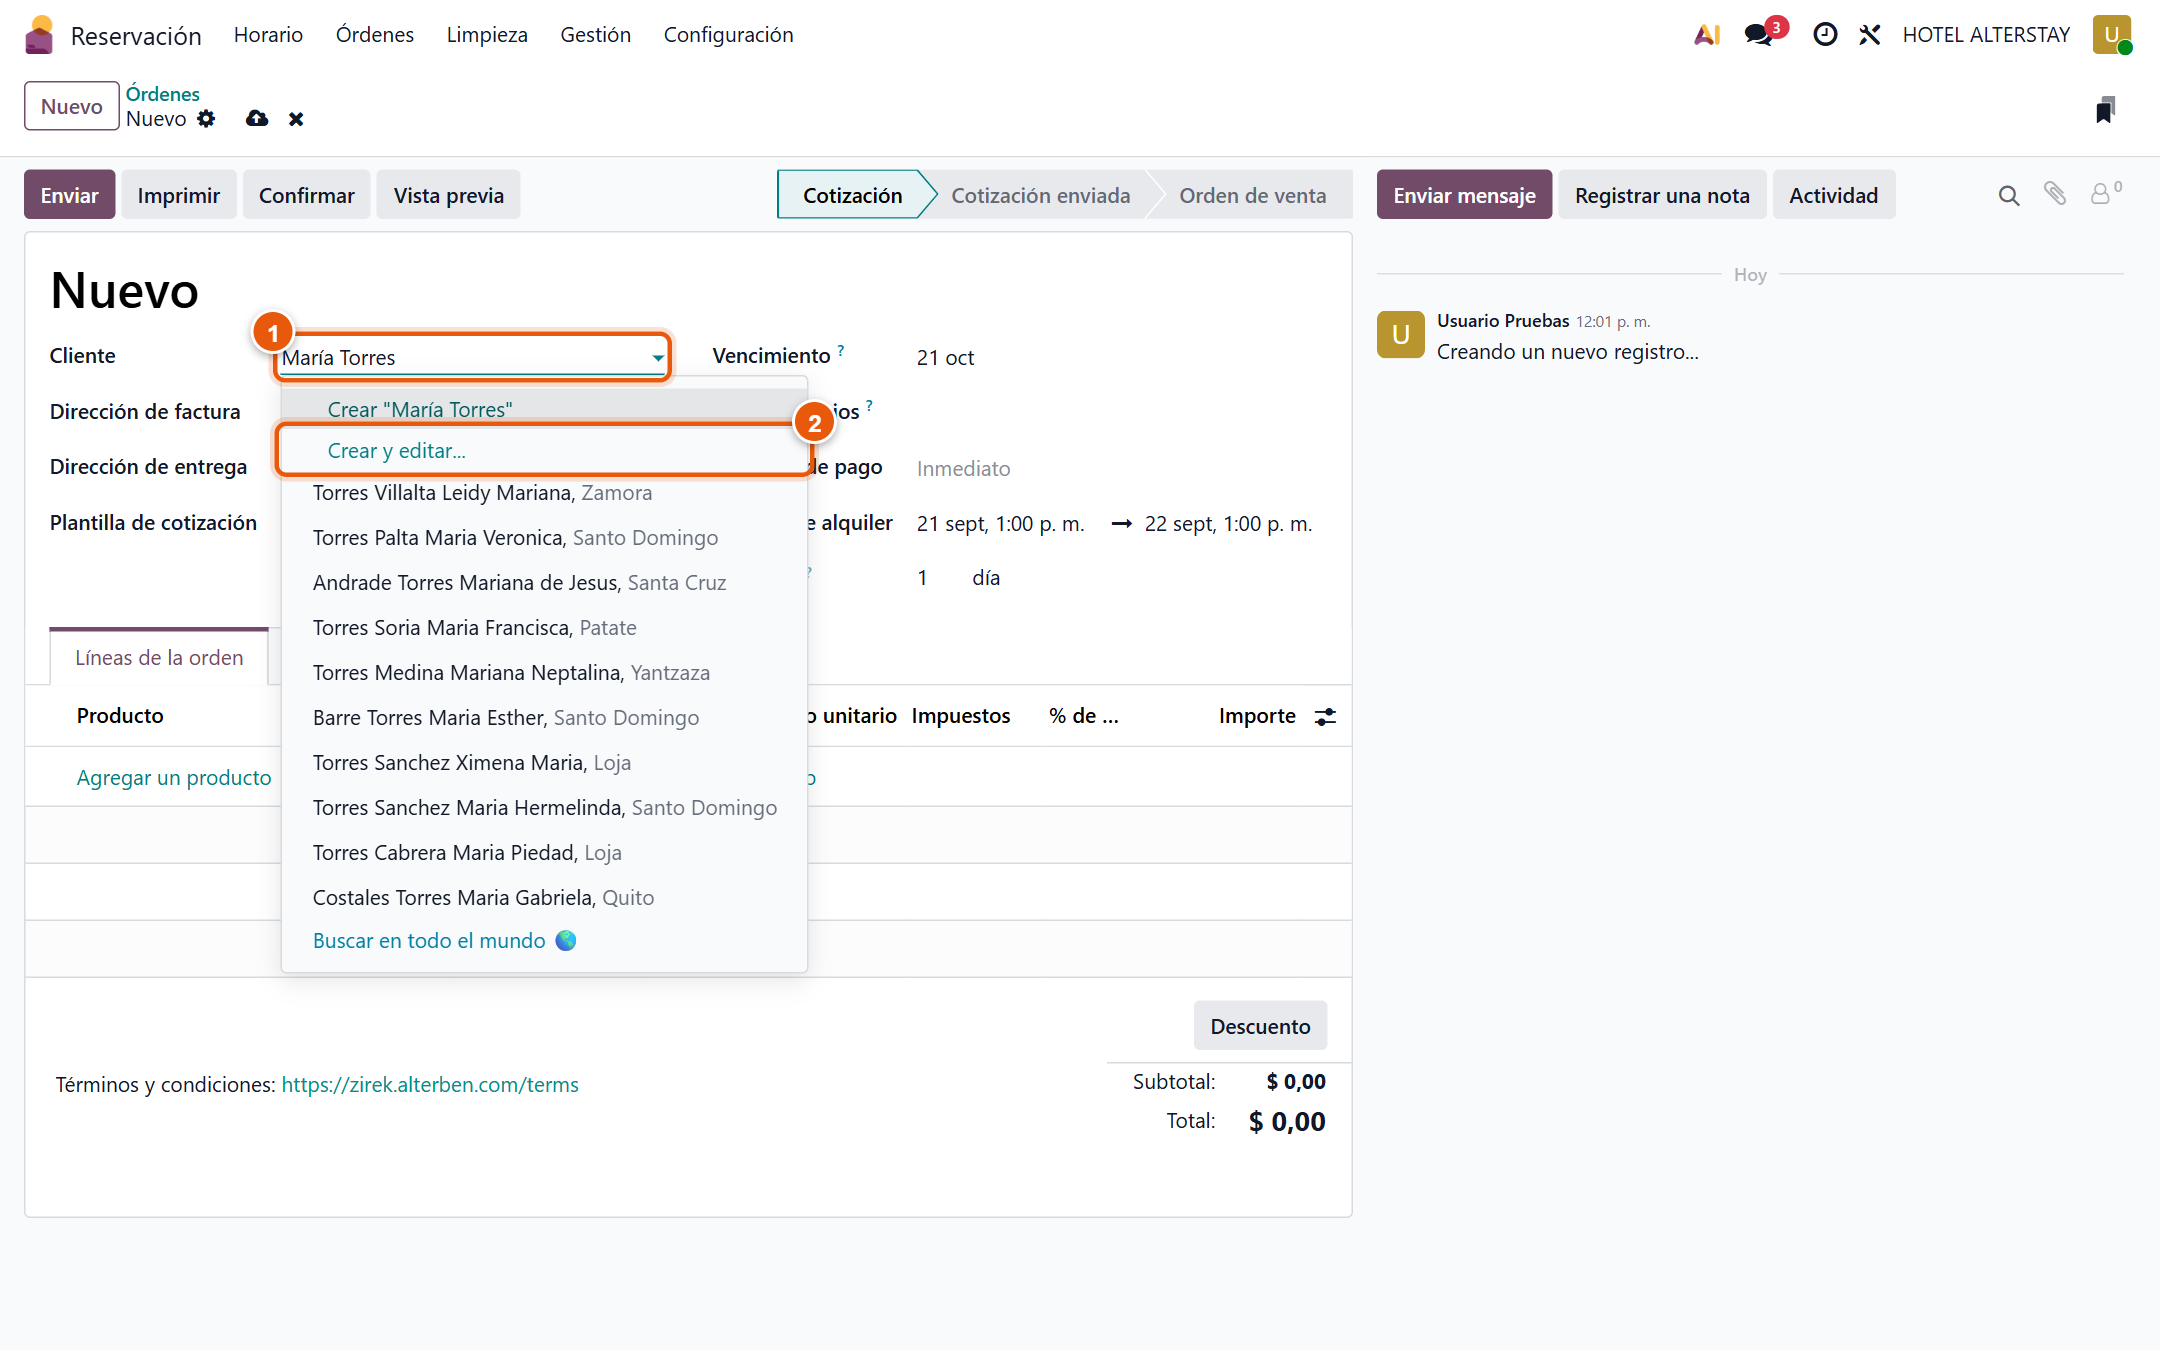Click the Descuento button
The image size is (2160, 1350).
pos(1260,1026)
